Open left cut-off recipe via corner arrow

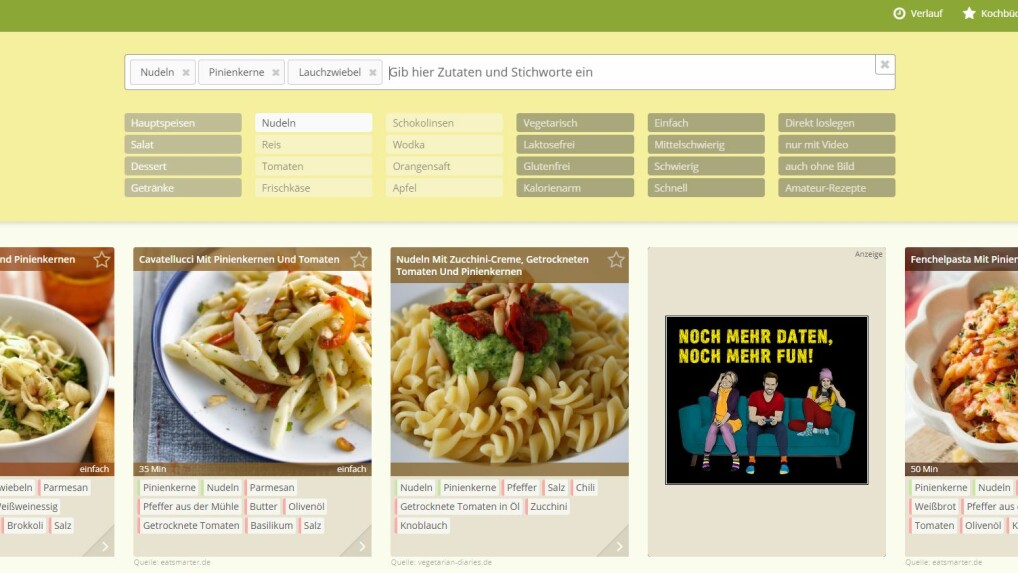(x=104, y=546)
